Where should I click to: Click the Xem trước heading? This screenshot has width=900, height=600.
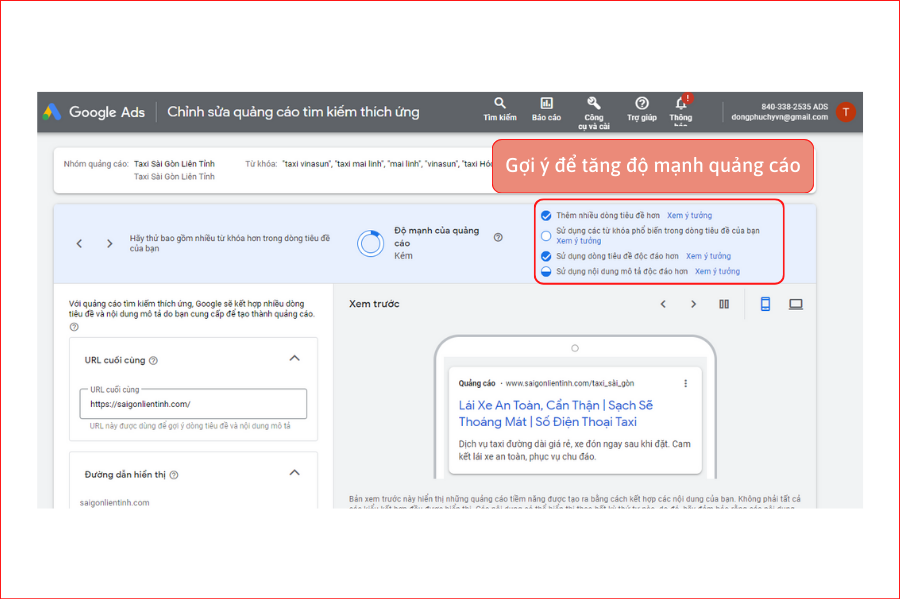tap(374, 304)
